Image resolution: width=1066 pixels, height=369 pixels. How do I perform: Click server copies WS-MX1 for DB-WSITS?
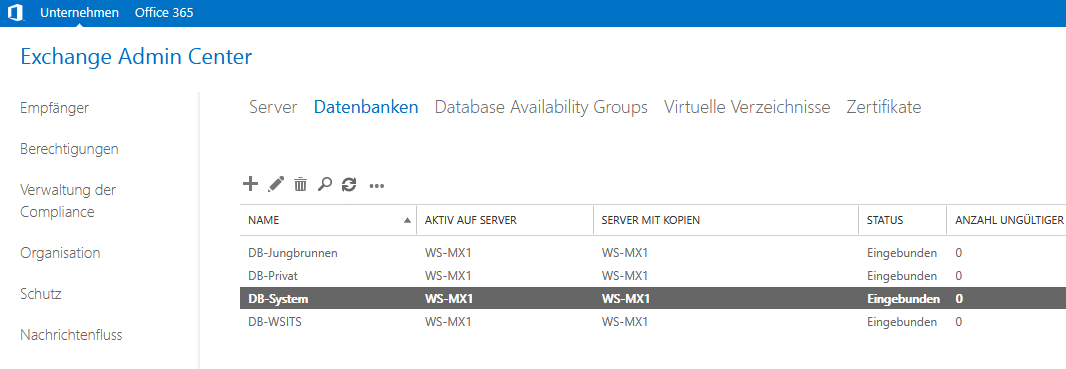(625, 322)
